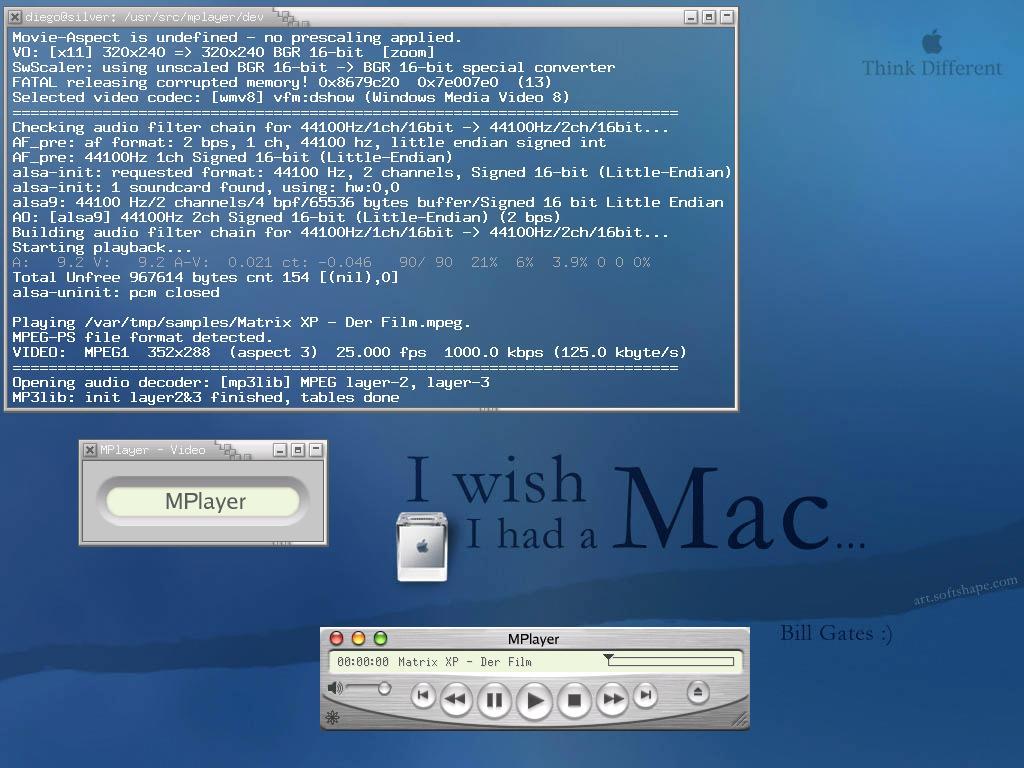Pause playback in the MPlayer controller
Viewport: 1024px width, 768px height.
point(493,700)
